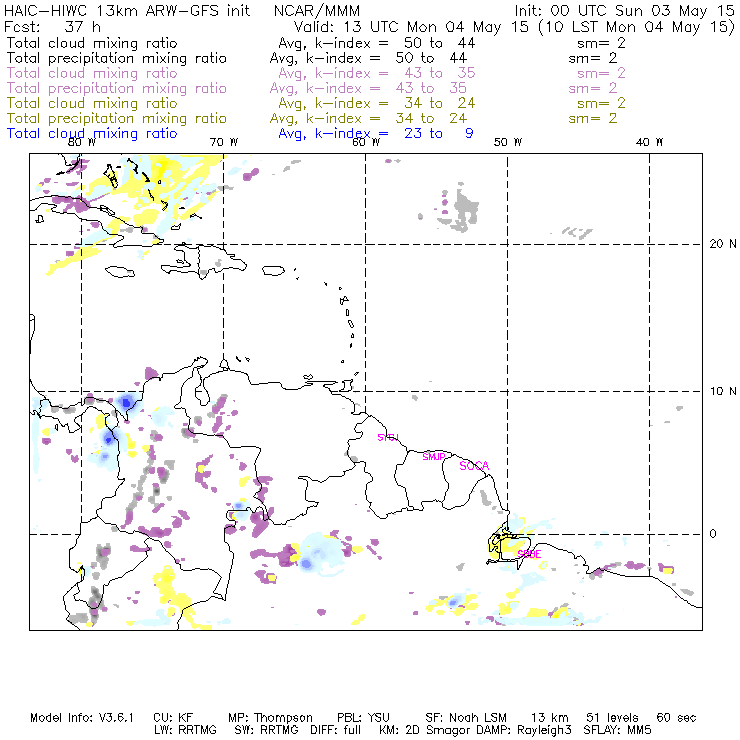Click the "NCAR/MMM" header label
Image resolution: width=740 pixels, height=740 pixels.
[317, 11]
